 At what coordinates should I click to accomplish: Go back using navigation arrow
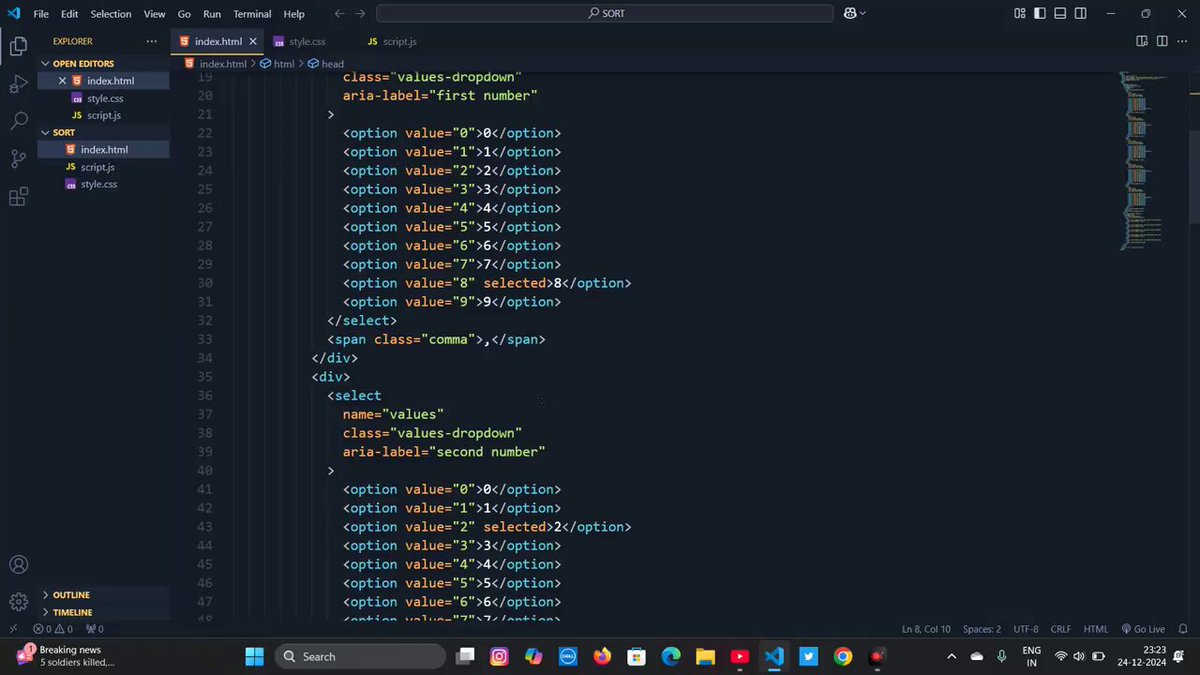point(339,14)
